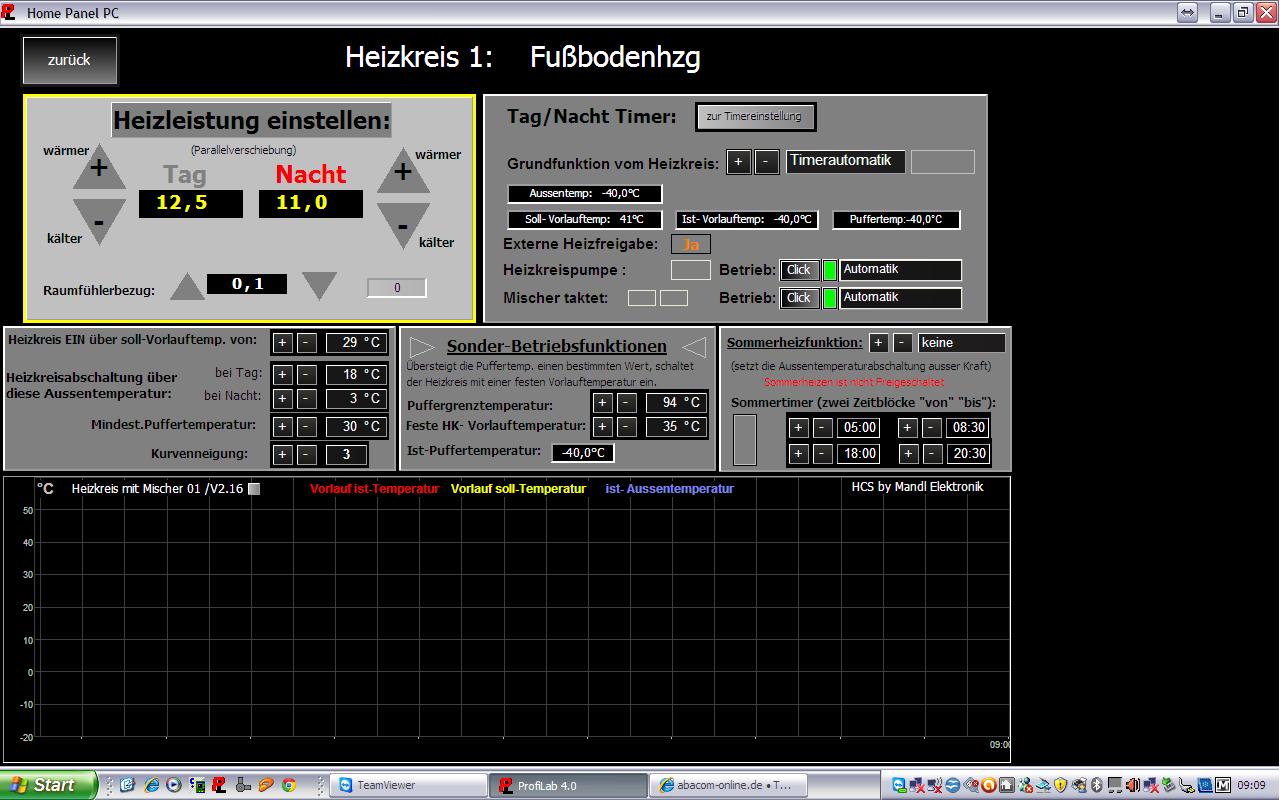Viewport: 1280px width, 800px height.
Task: Click the orange quick launch icon before Chrome
Action: [x=266, y=785]
